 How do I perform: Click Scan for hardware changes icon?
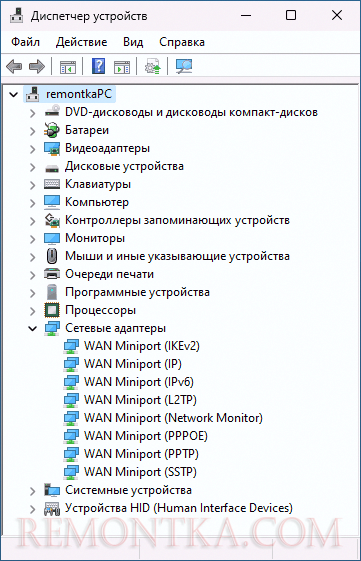[184, 67]
